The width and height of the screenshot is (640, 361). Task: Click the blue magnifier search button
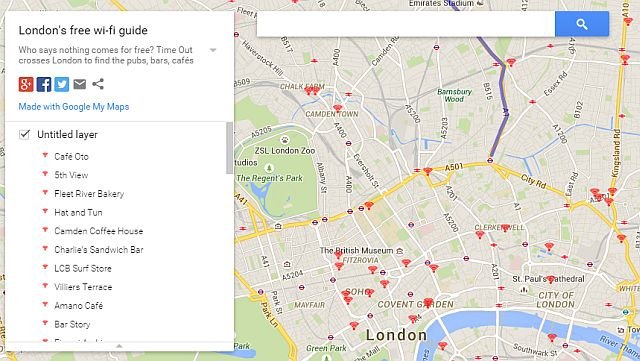[x=582, y=24]
